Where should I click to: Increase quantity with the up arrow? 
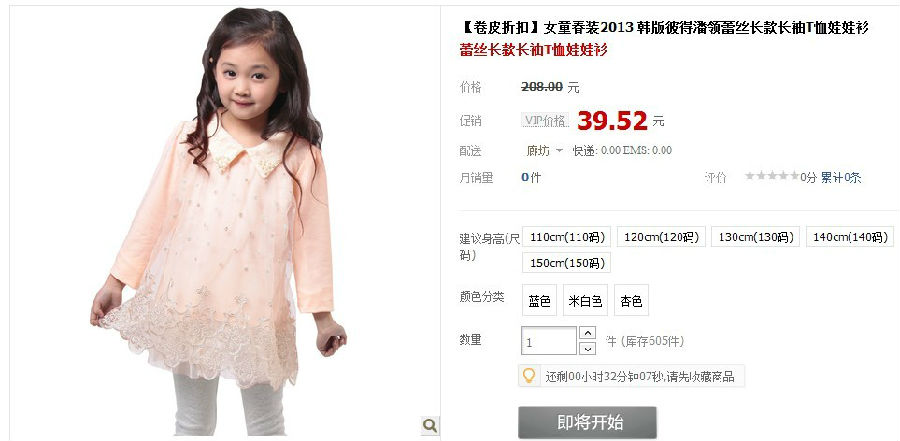coord(587,333)
